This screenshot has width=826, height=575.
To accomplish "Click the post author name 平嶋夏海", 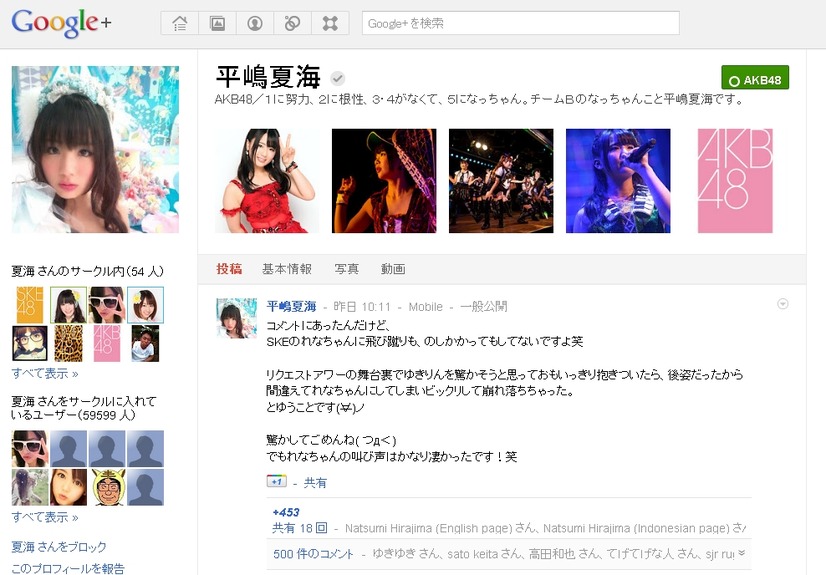I will pyautogui.click(x=291, y=306).
